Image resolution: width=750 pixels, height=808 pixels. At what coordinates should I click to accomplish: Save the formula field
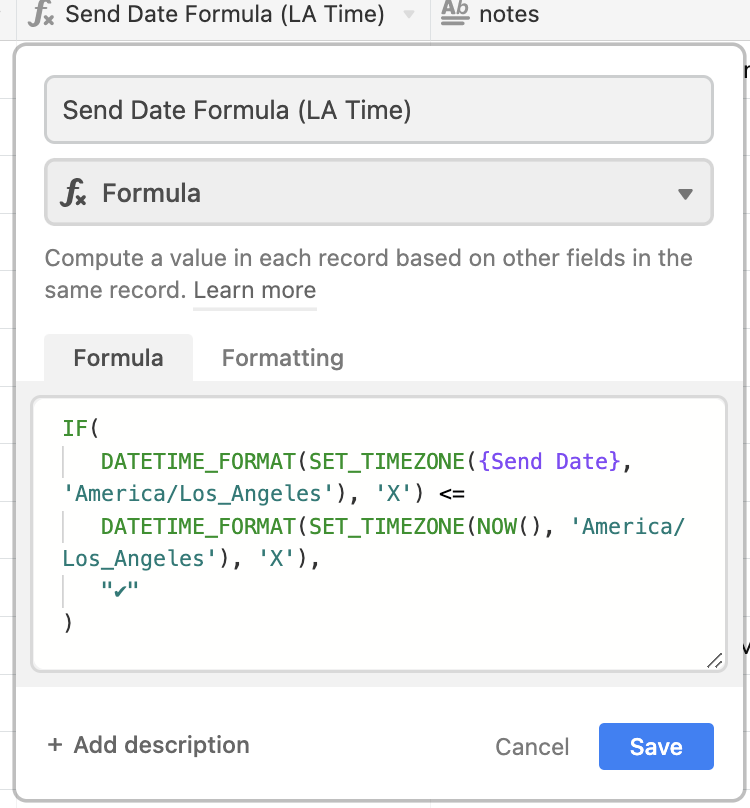click(x=656, y=747)
